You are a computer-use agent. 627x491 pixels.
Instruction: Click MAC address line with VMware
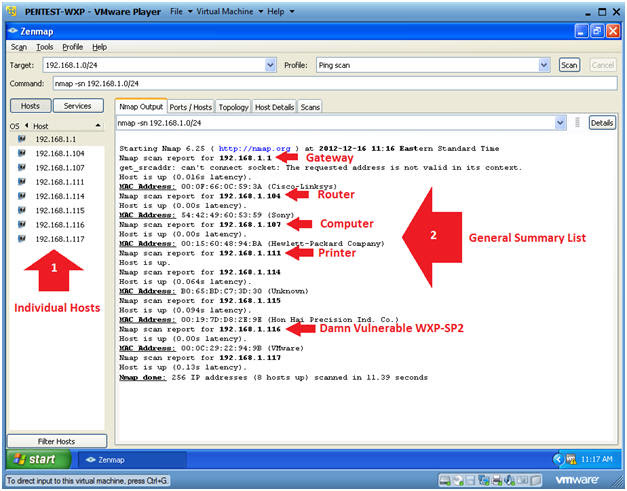(x=211, y=348)
